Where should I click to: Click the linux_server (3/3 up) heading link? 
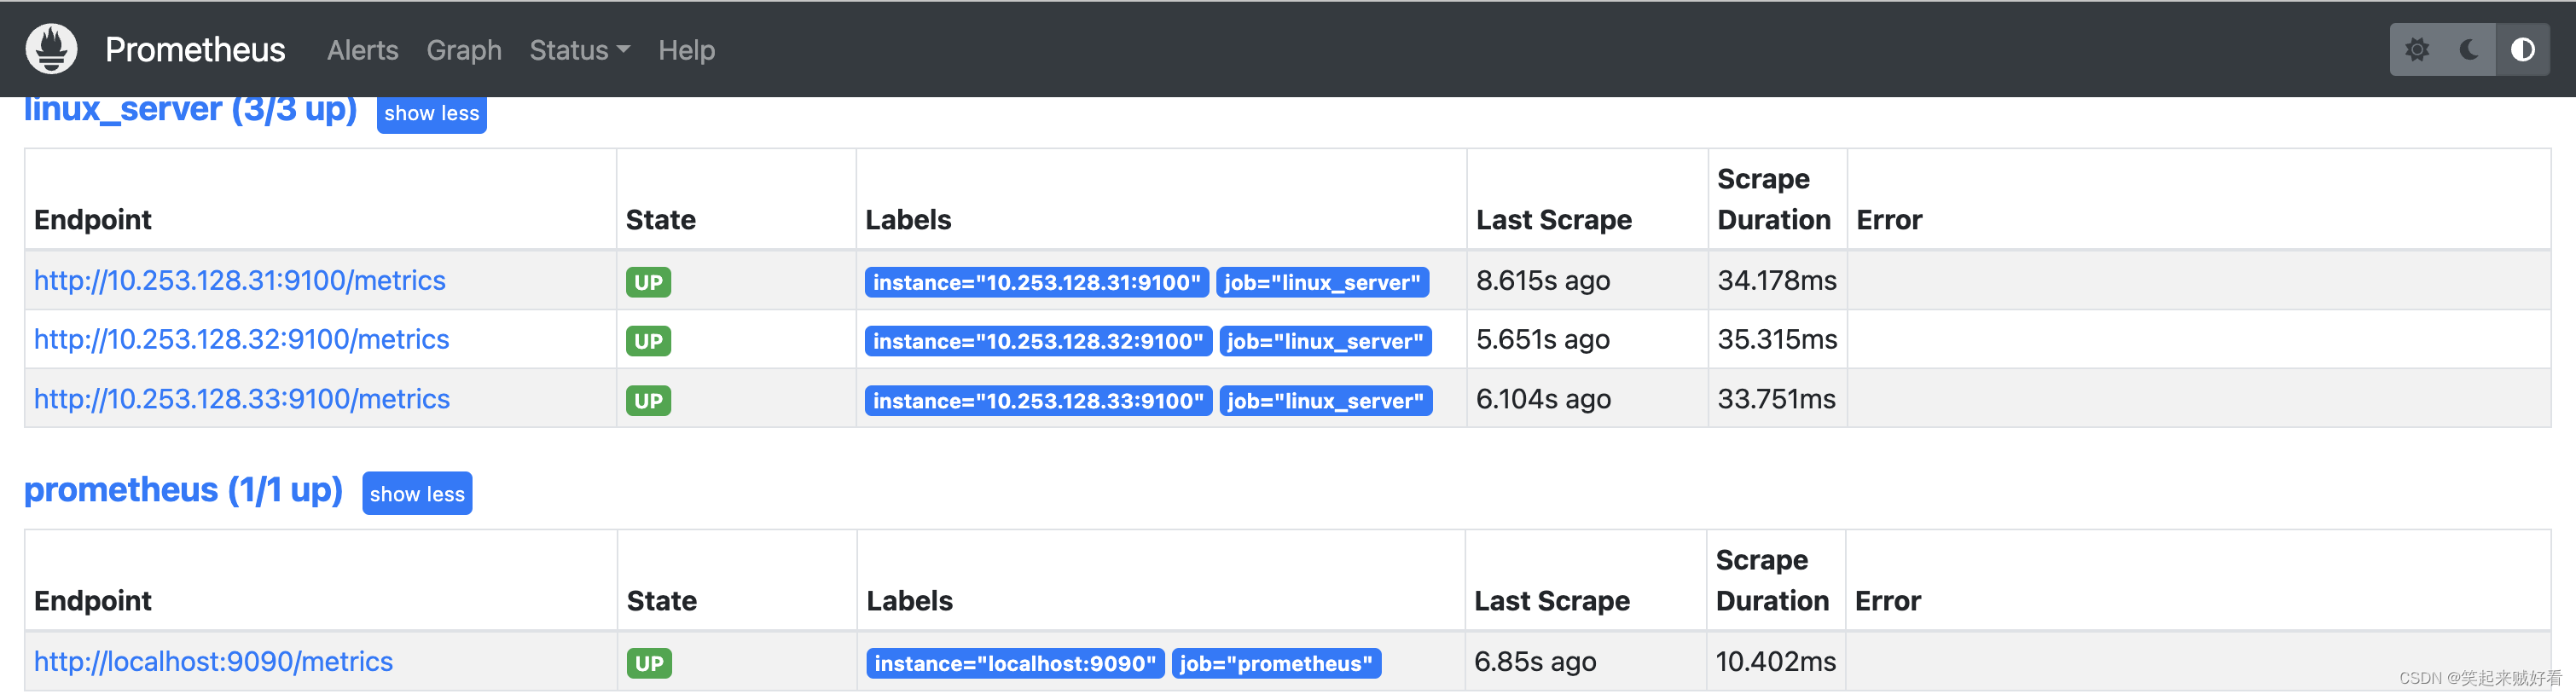(190, 110)
